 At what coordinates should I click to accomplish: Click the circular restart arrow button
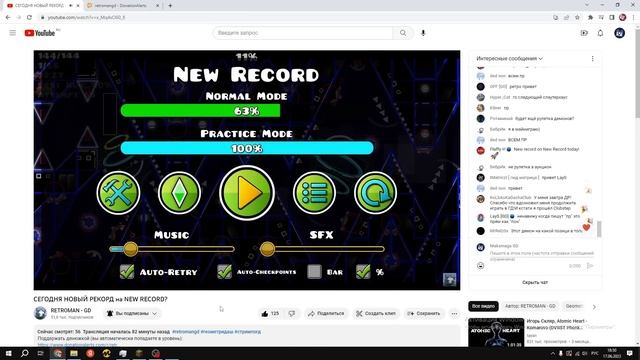point(375,193)
